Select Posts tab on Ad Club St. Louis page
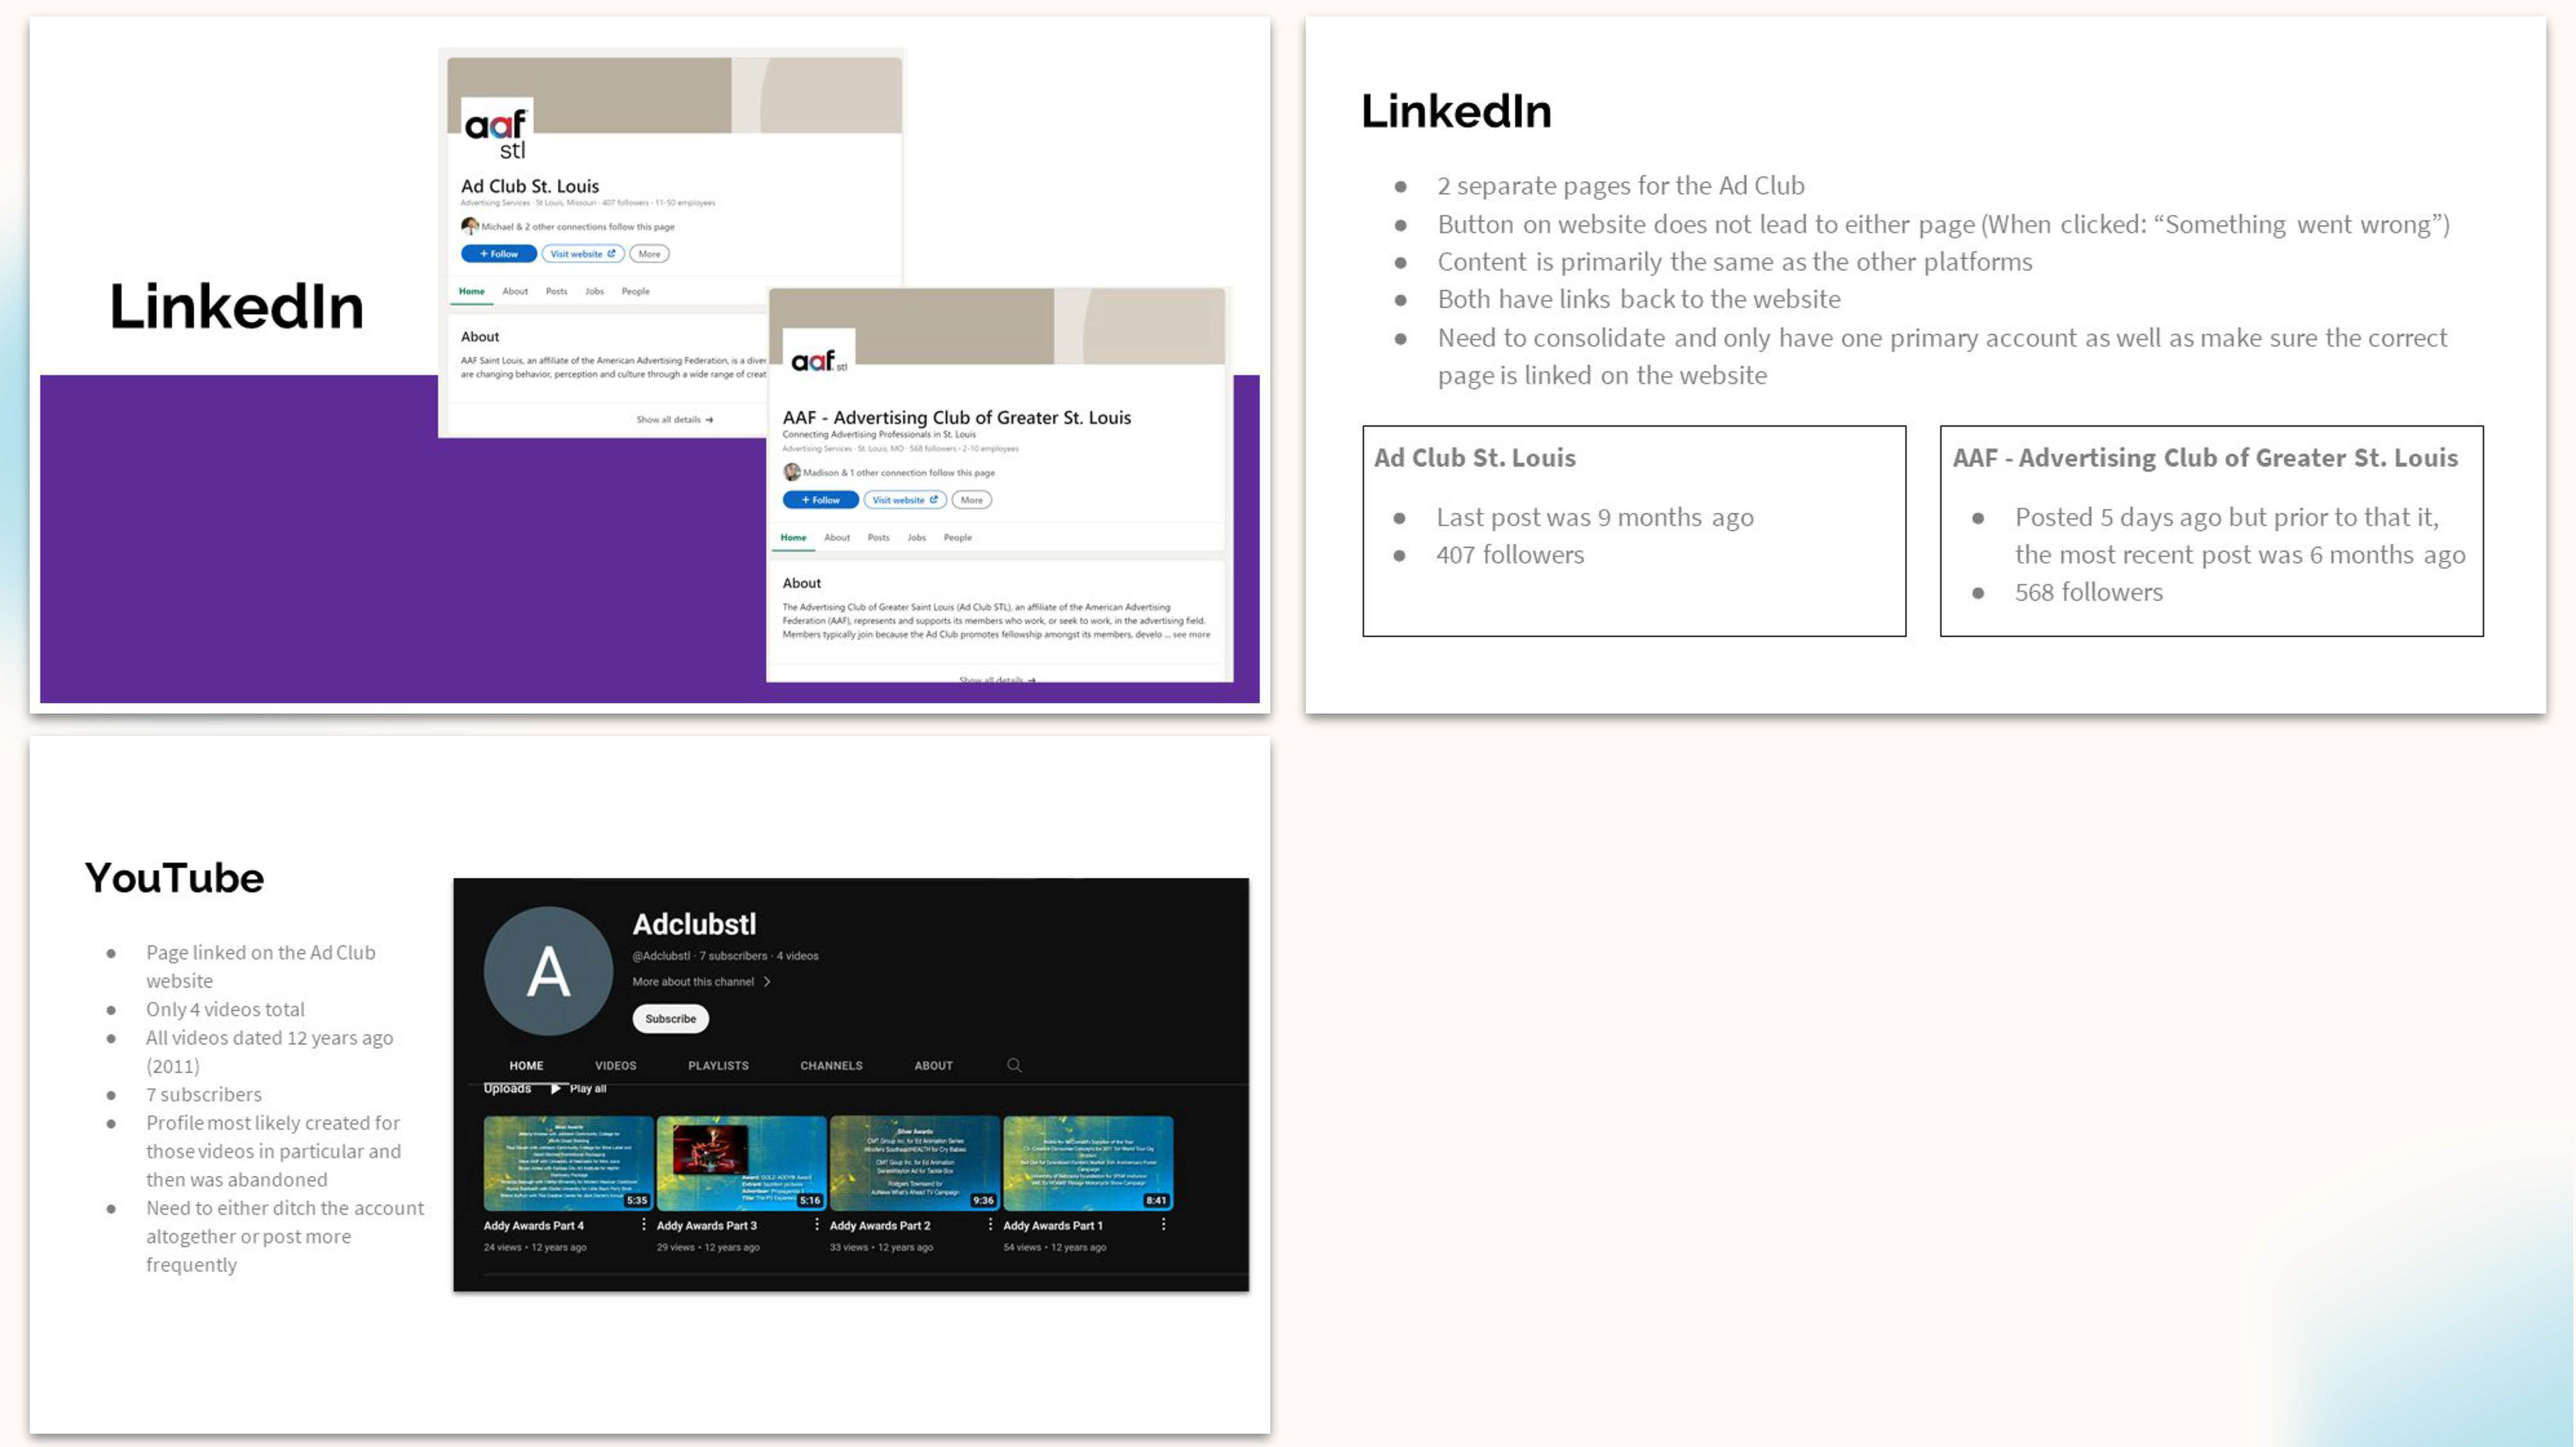 [556, 291]
